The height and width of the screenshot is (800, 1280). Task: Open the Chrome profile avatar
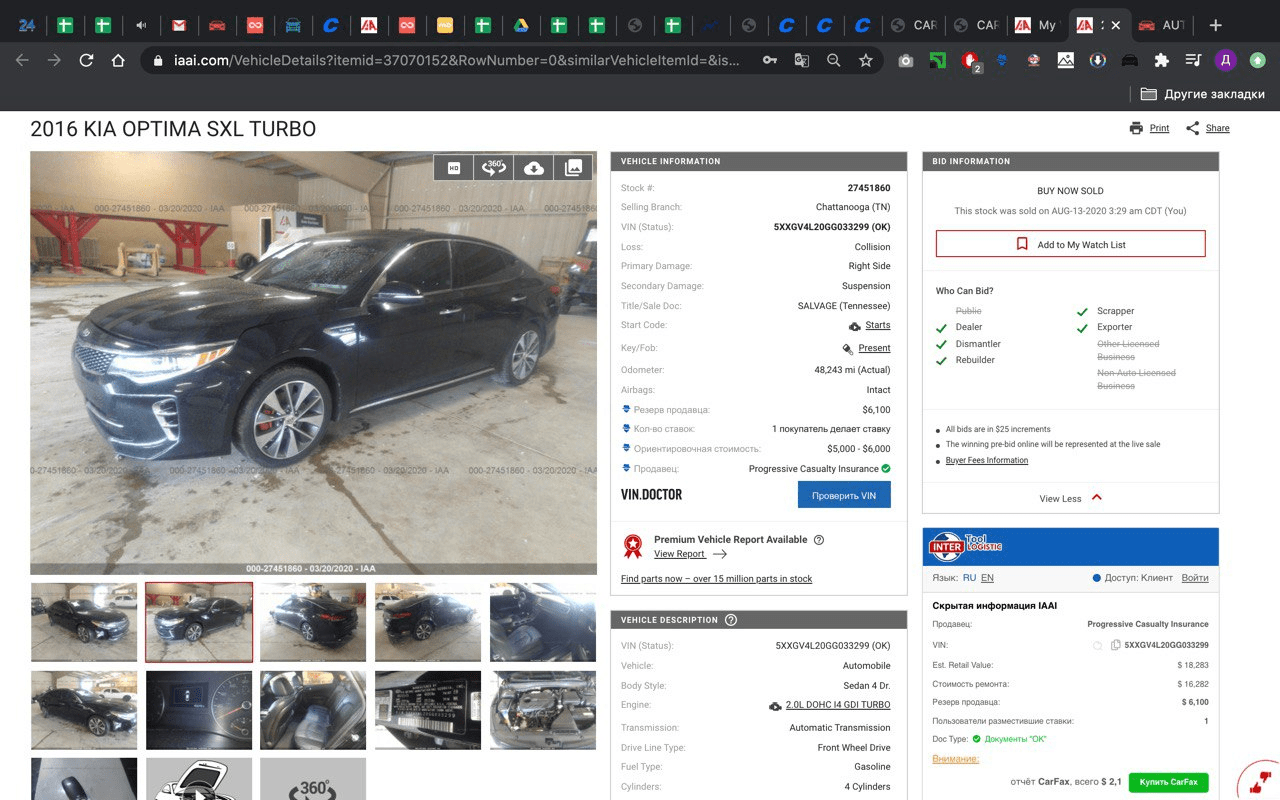pos(1225,60)
